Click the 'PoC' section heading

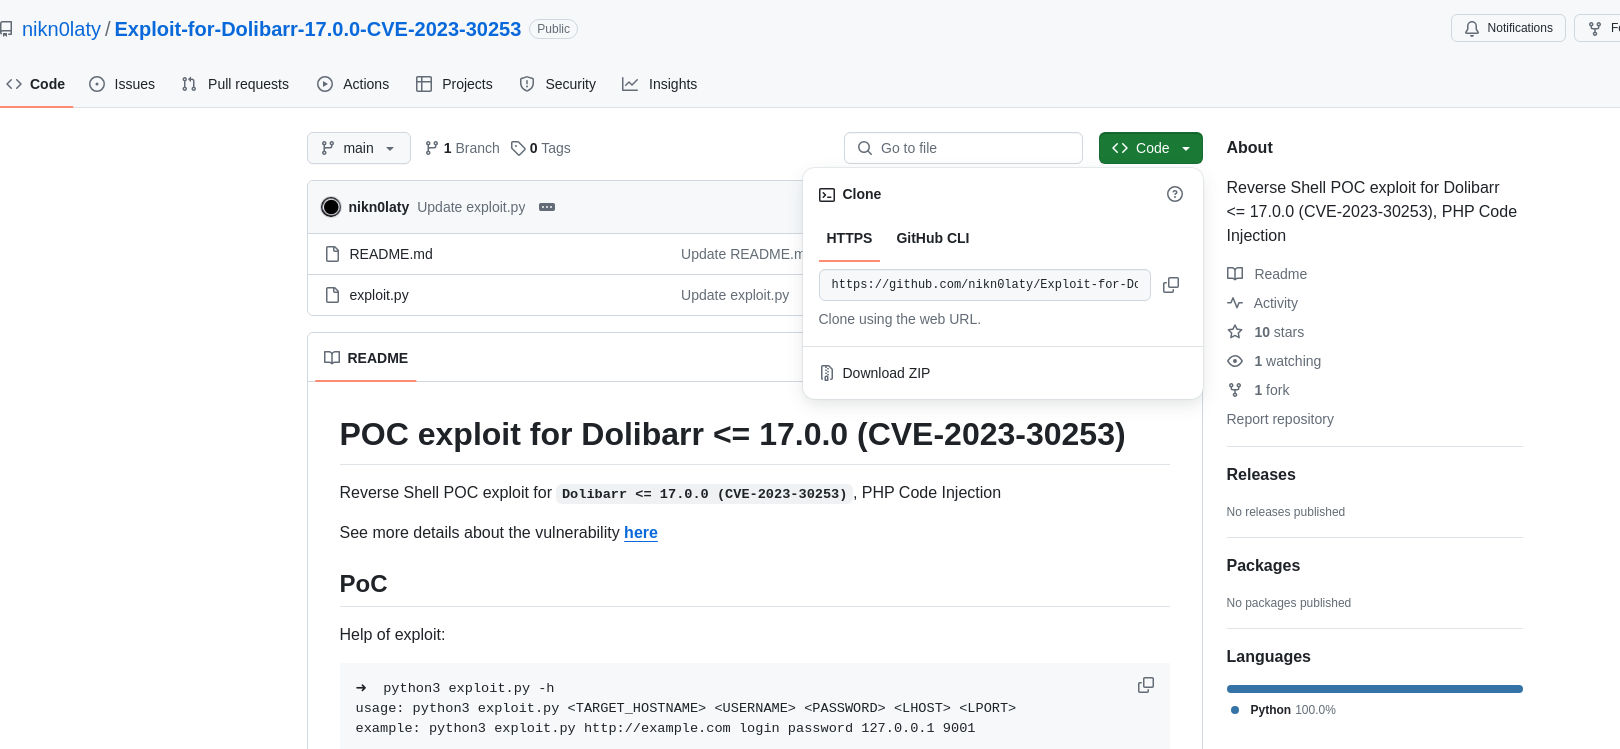click(x=363, y=584)
